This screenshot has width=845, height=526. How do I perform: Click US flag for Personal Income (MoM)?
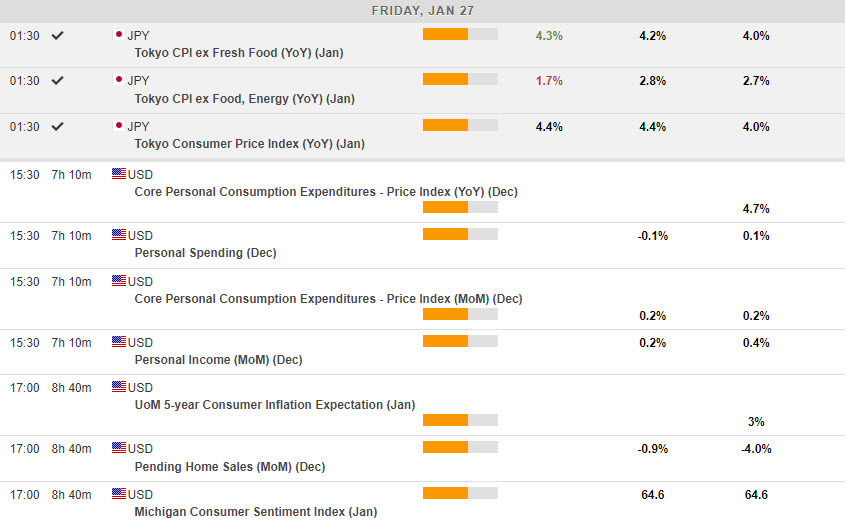tap(119, 342)
